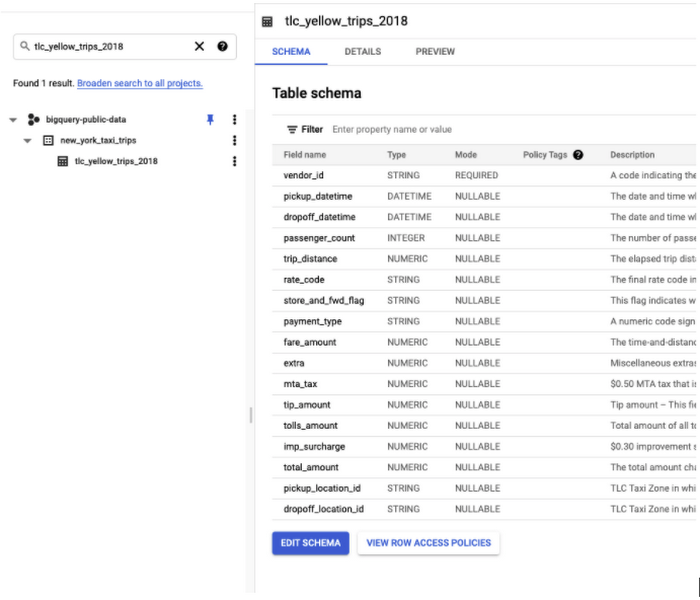Viewport: 700px width, 600px height.
Task: Select the fare_amount field name
Action: click(x=310, y=342)
